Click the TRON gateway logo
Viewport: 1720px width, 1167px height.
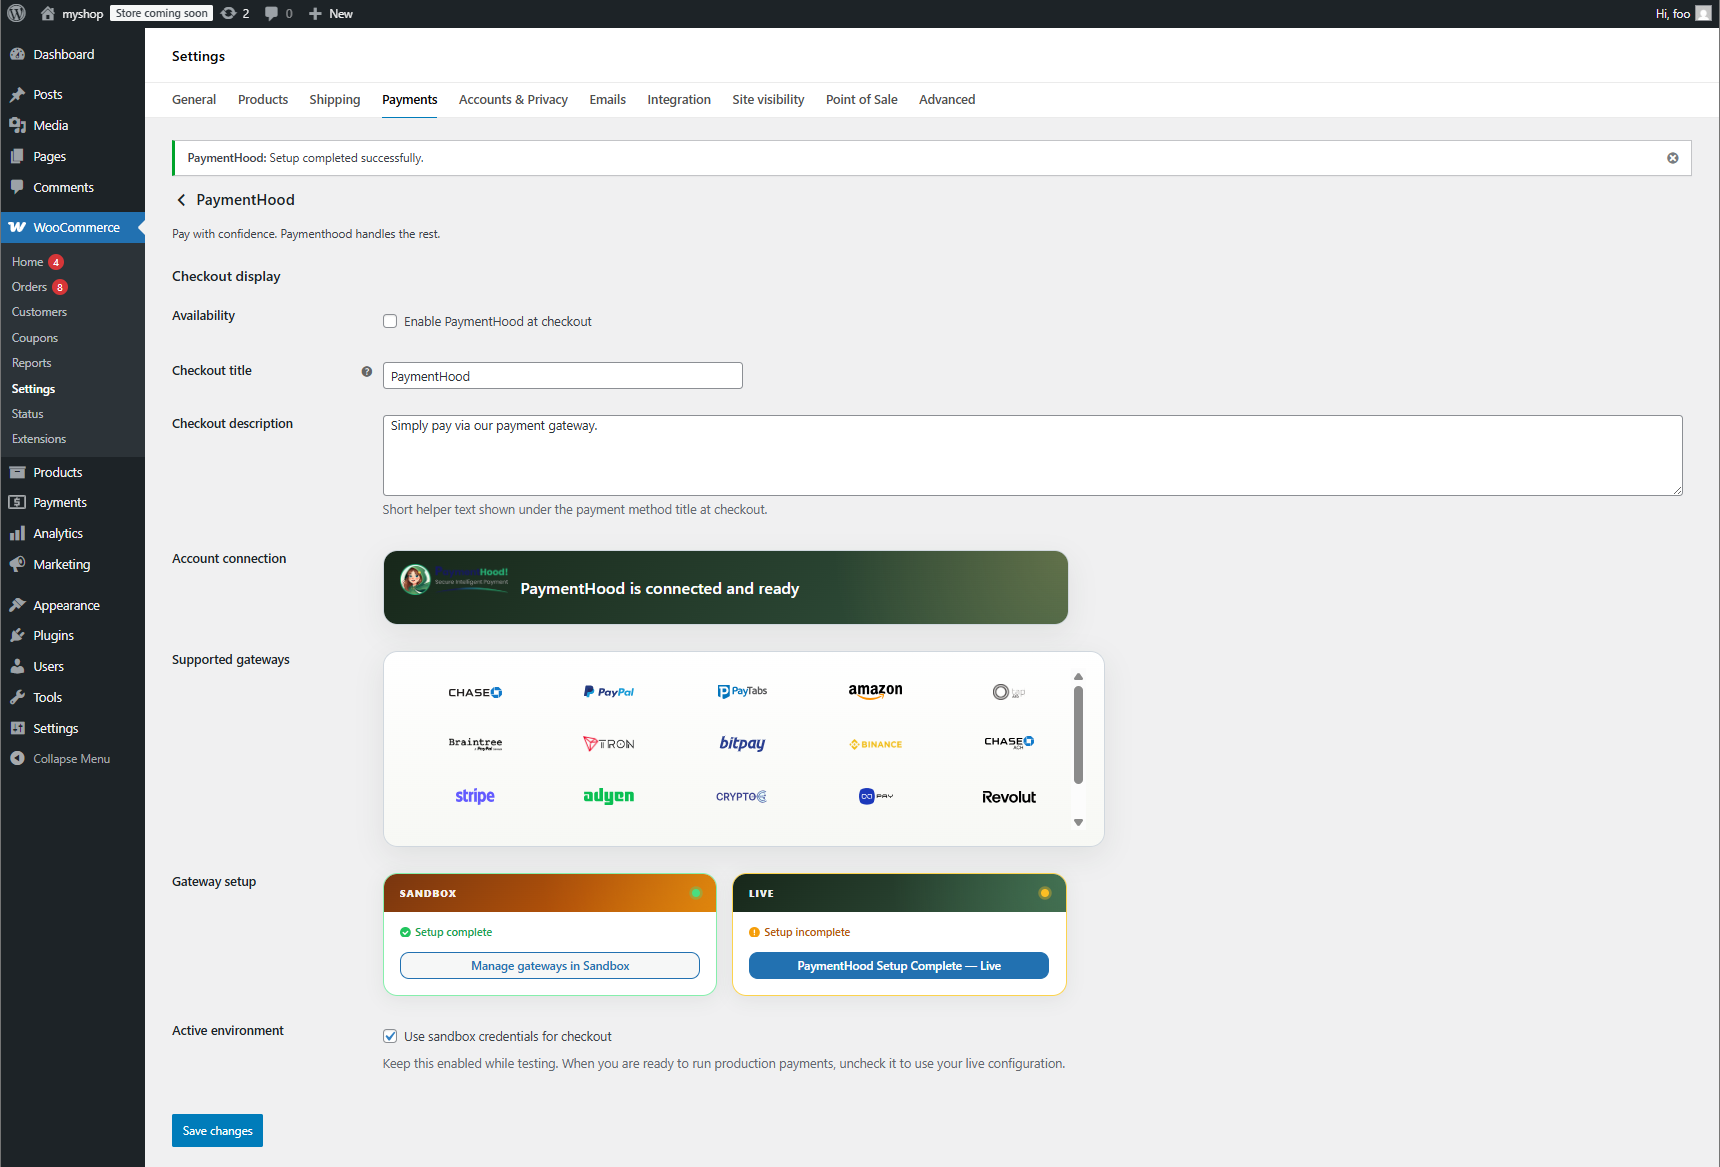tap(609, 744)
